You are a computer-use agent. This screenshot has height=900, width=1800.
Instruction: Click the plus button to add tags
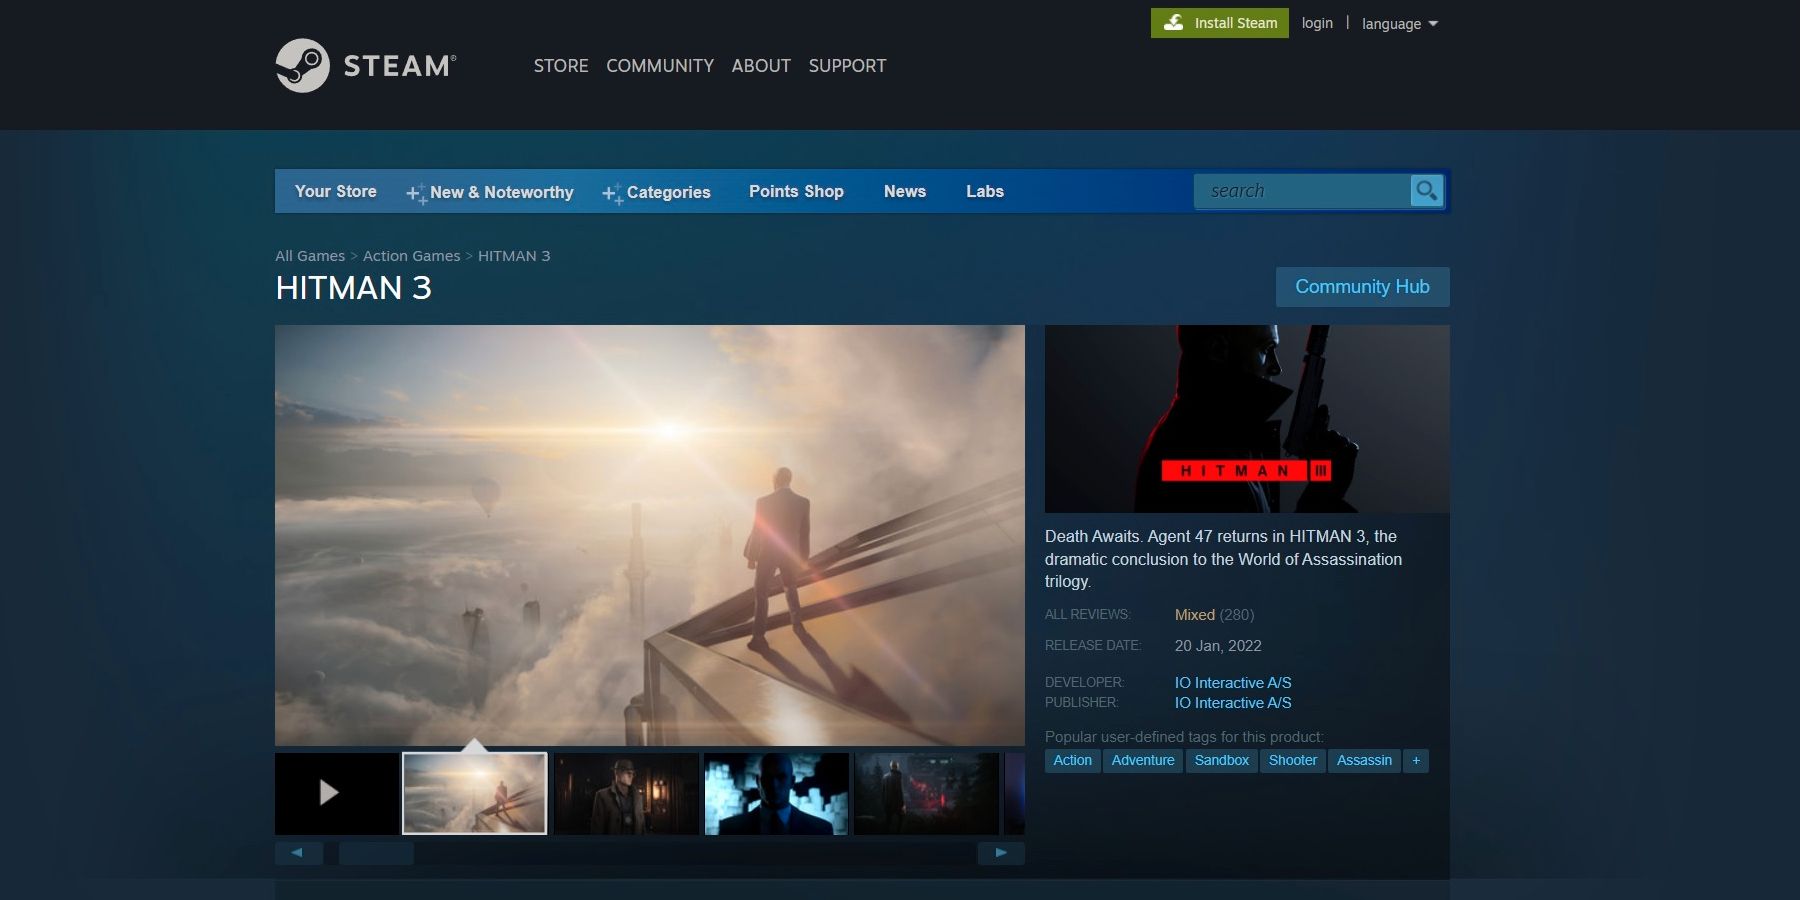(1416, 761)
